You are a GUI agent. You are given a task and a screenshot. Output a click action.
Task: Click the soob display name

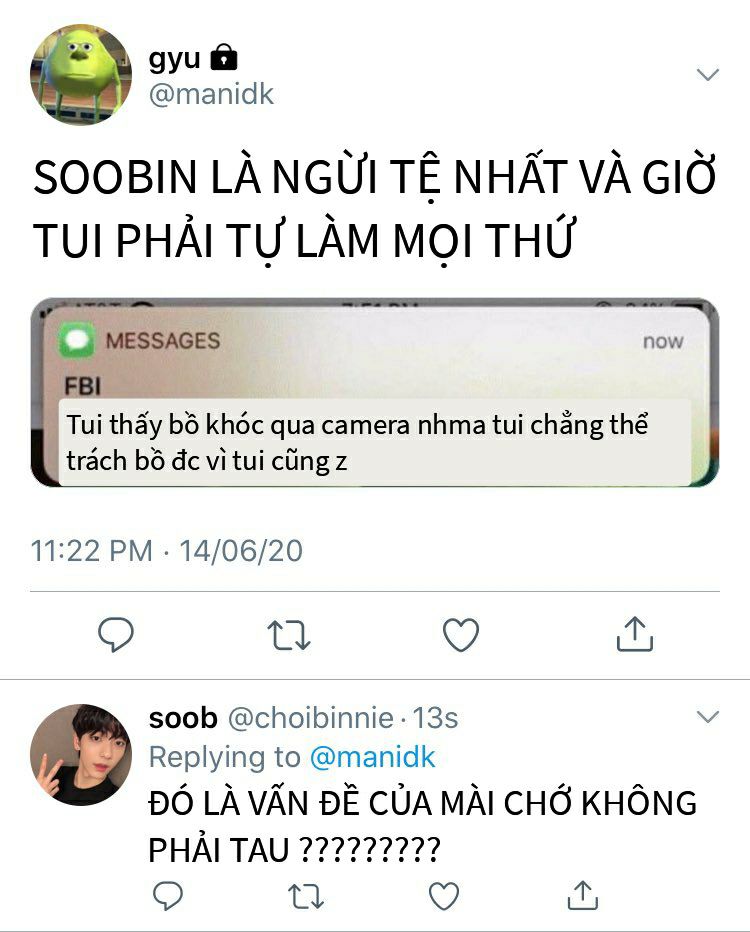(183, 718)
